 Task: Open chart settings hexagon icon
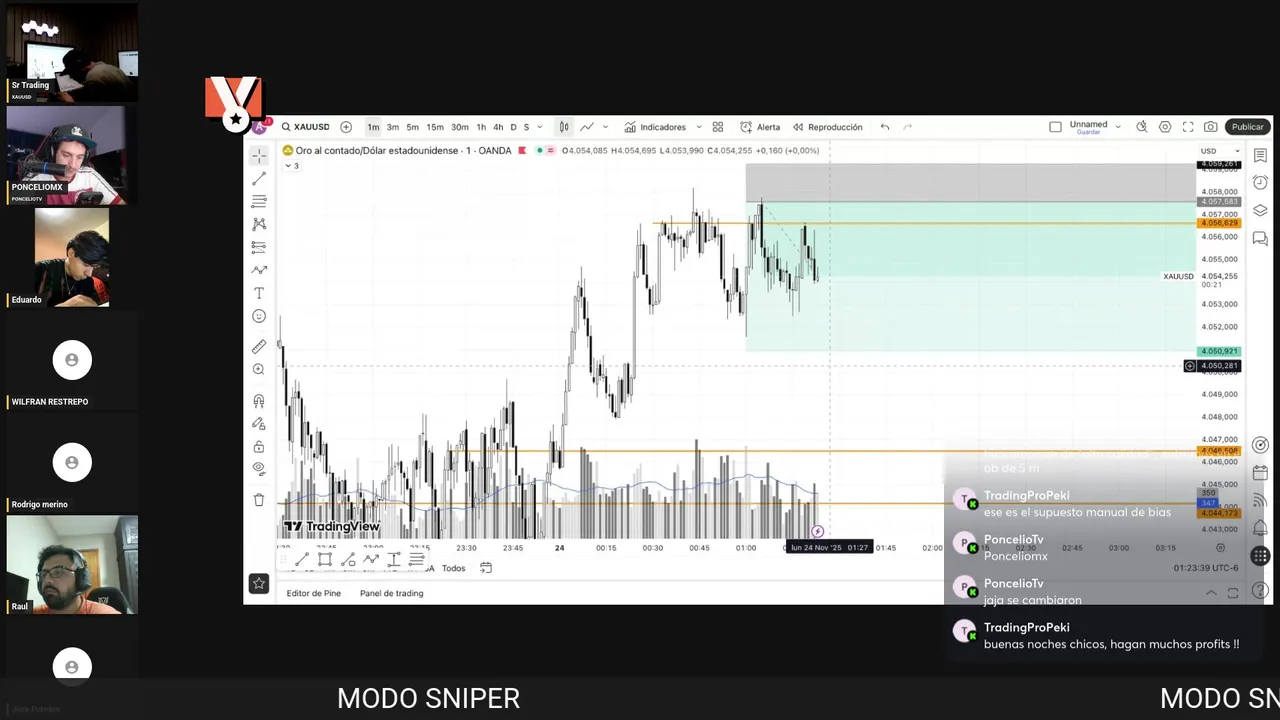(x=1165, y=127)
